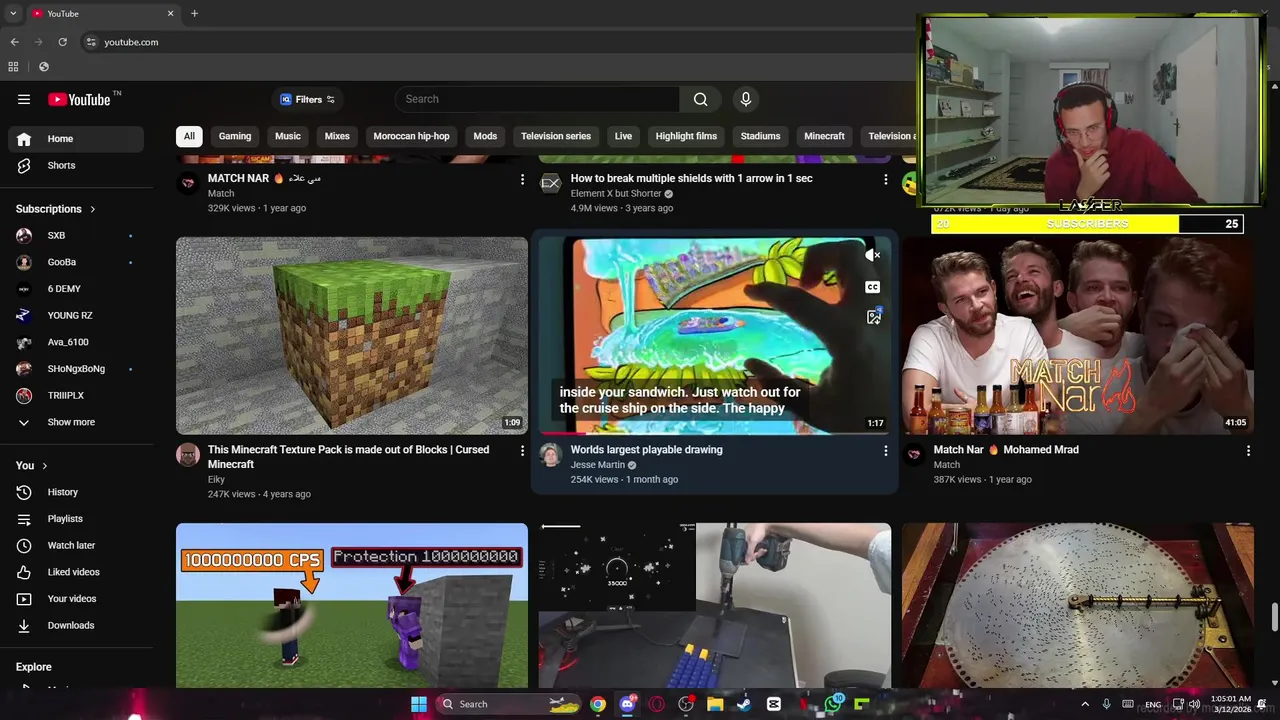The width and height of the screenshot is (1280, 720).
Task: Open History in the sidebar
Action: click(76, 492)
